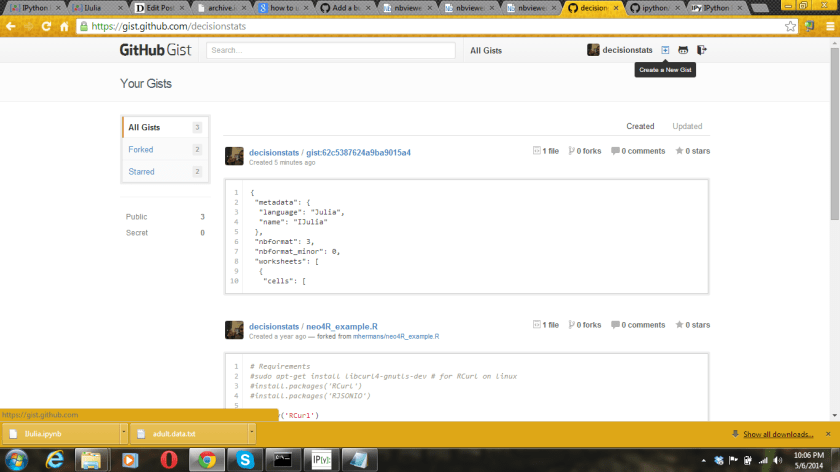Click the sign out icon in header
The width and height of the screenshot is (840, 472).
pos(702,50)
